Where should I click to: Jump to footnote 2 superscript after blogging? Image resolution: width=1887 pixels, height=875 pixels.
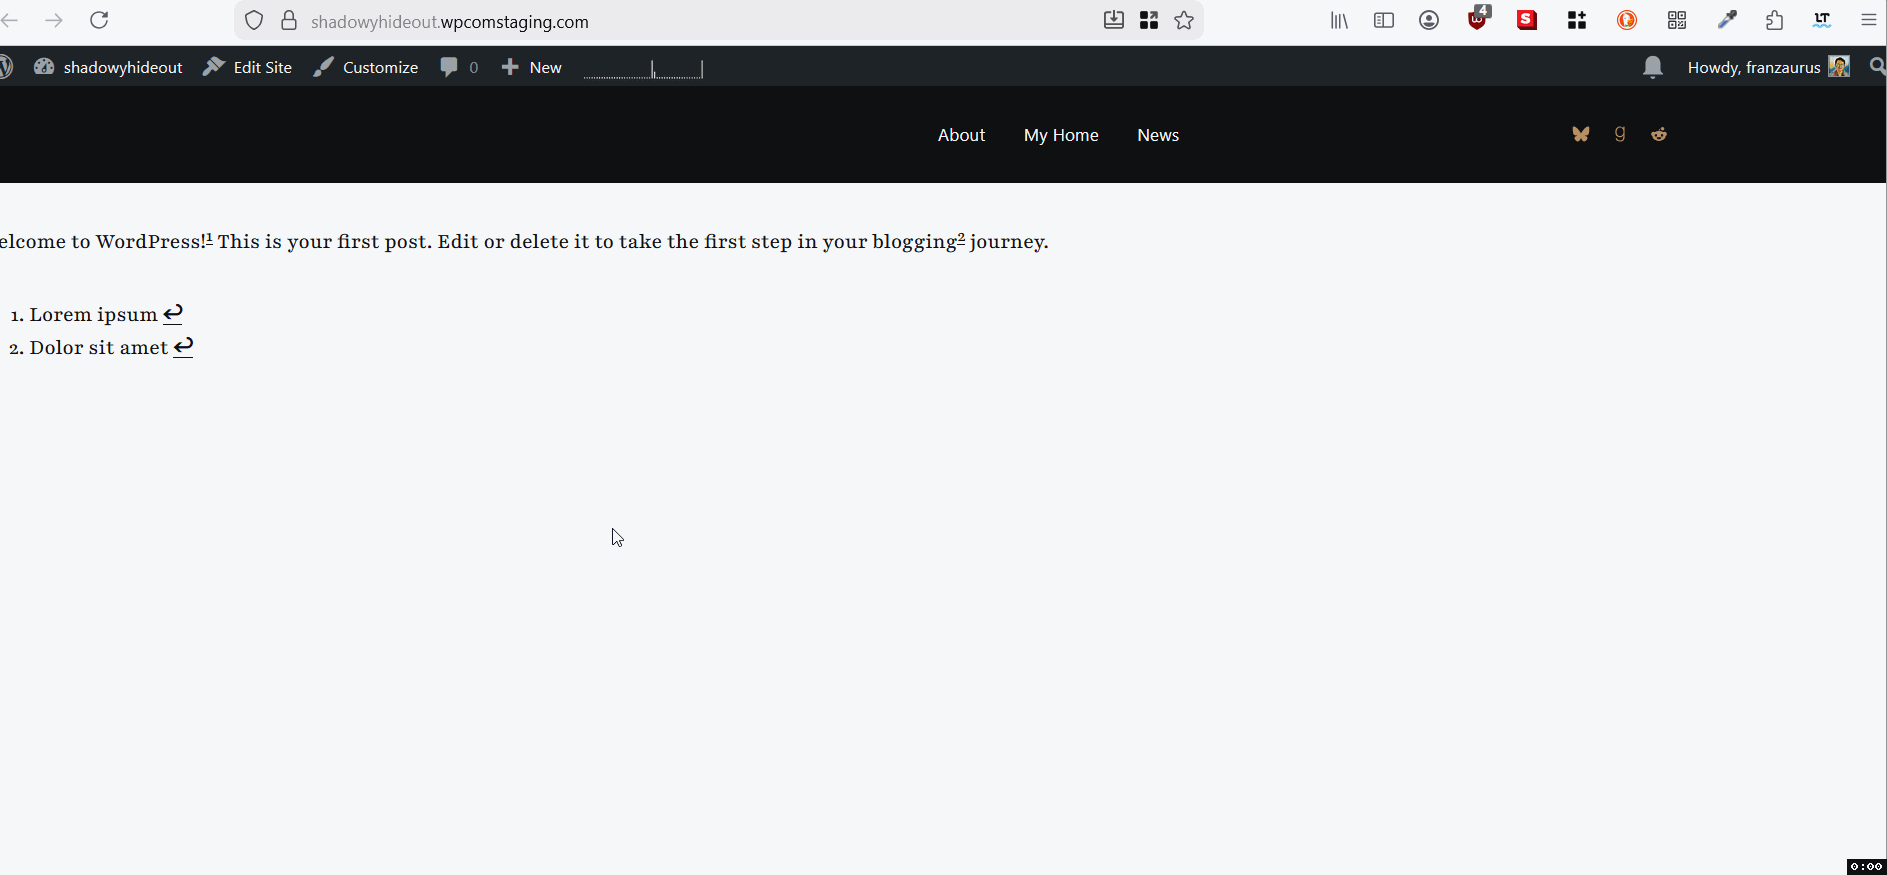(961, 238)
